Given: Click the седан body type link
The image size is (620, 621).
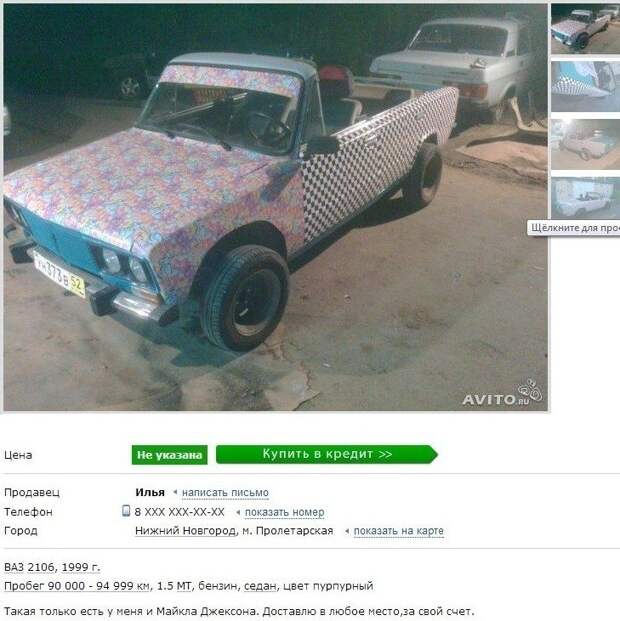Looking at the screenshot, I should click(x=260, y=586).
